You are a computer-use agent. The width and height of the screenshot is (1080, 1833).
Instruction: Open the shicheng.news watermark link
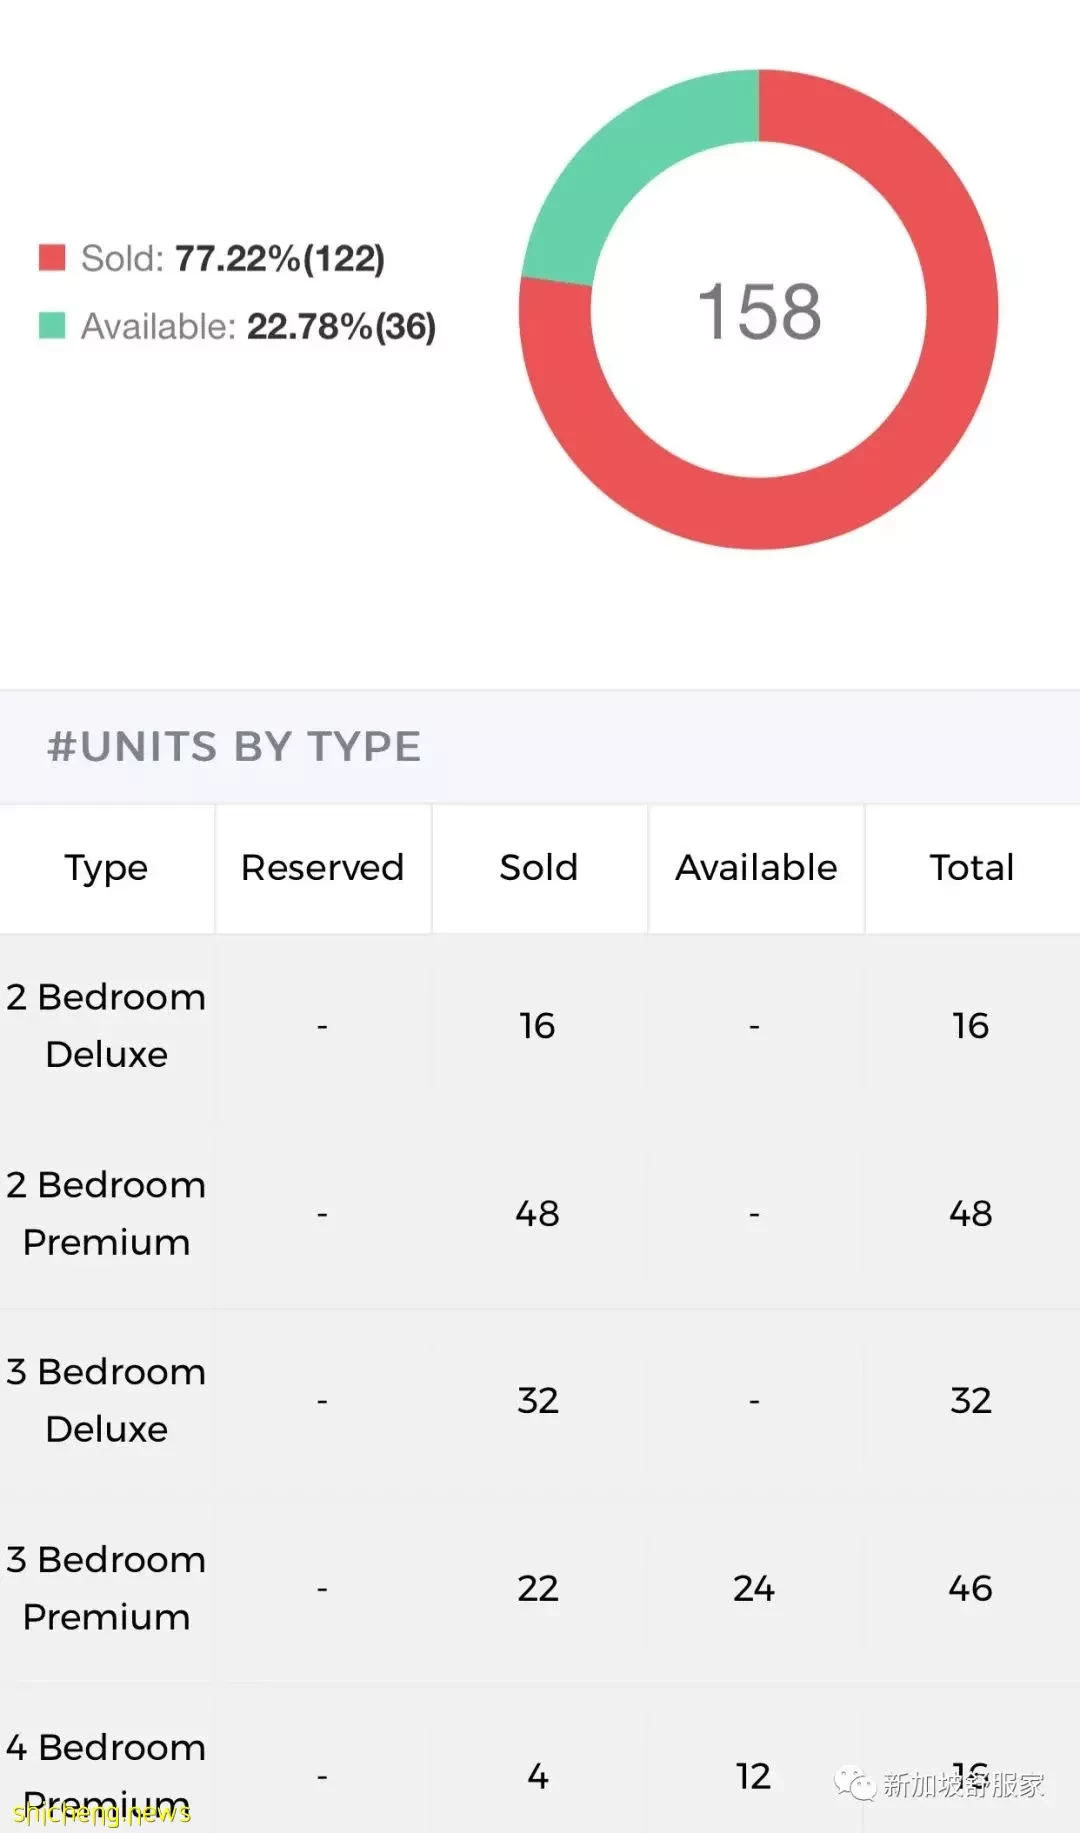tap(101, 1812)
